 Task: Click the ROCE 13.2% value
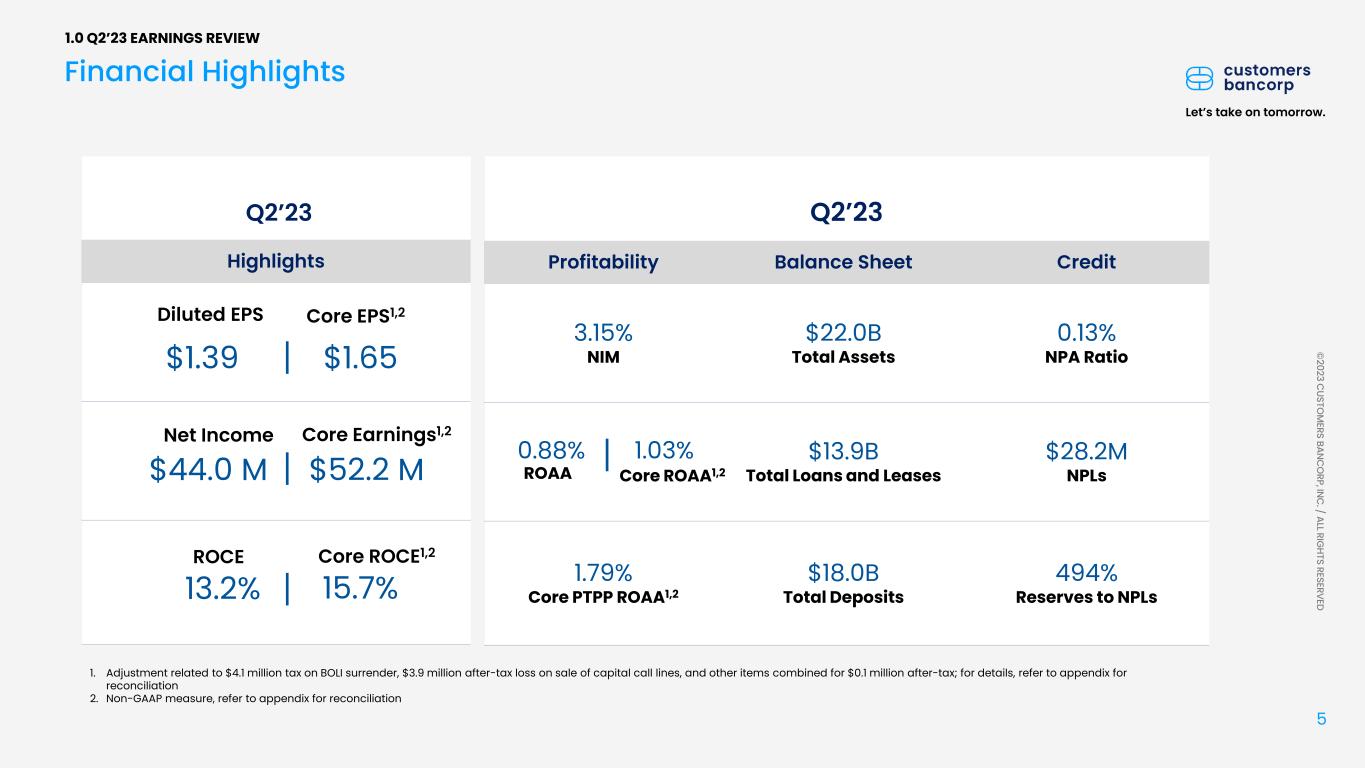[222, 589]
